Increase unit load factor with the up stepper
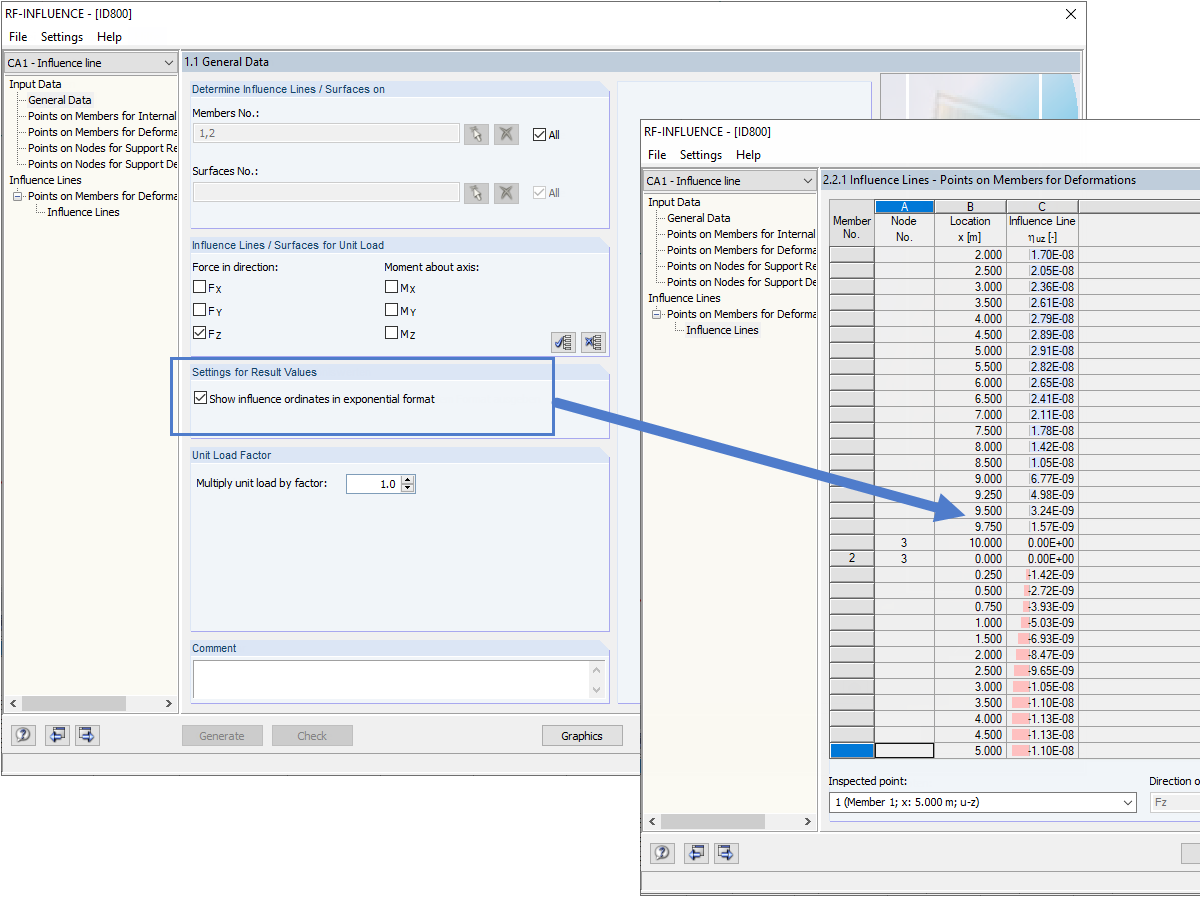Viewport: 1200px width, 900px height. [407, 477]
